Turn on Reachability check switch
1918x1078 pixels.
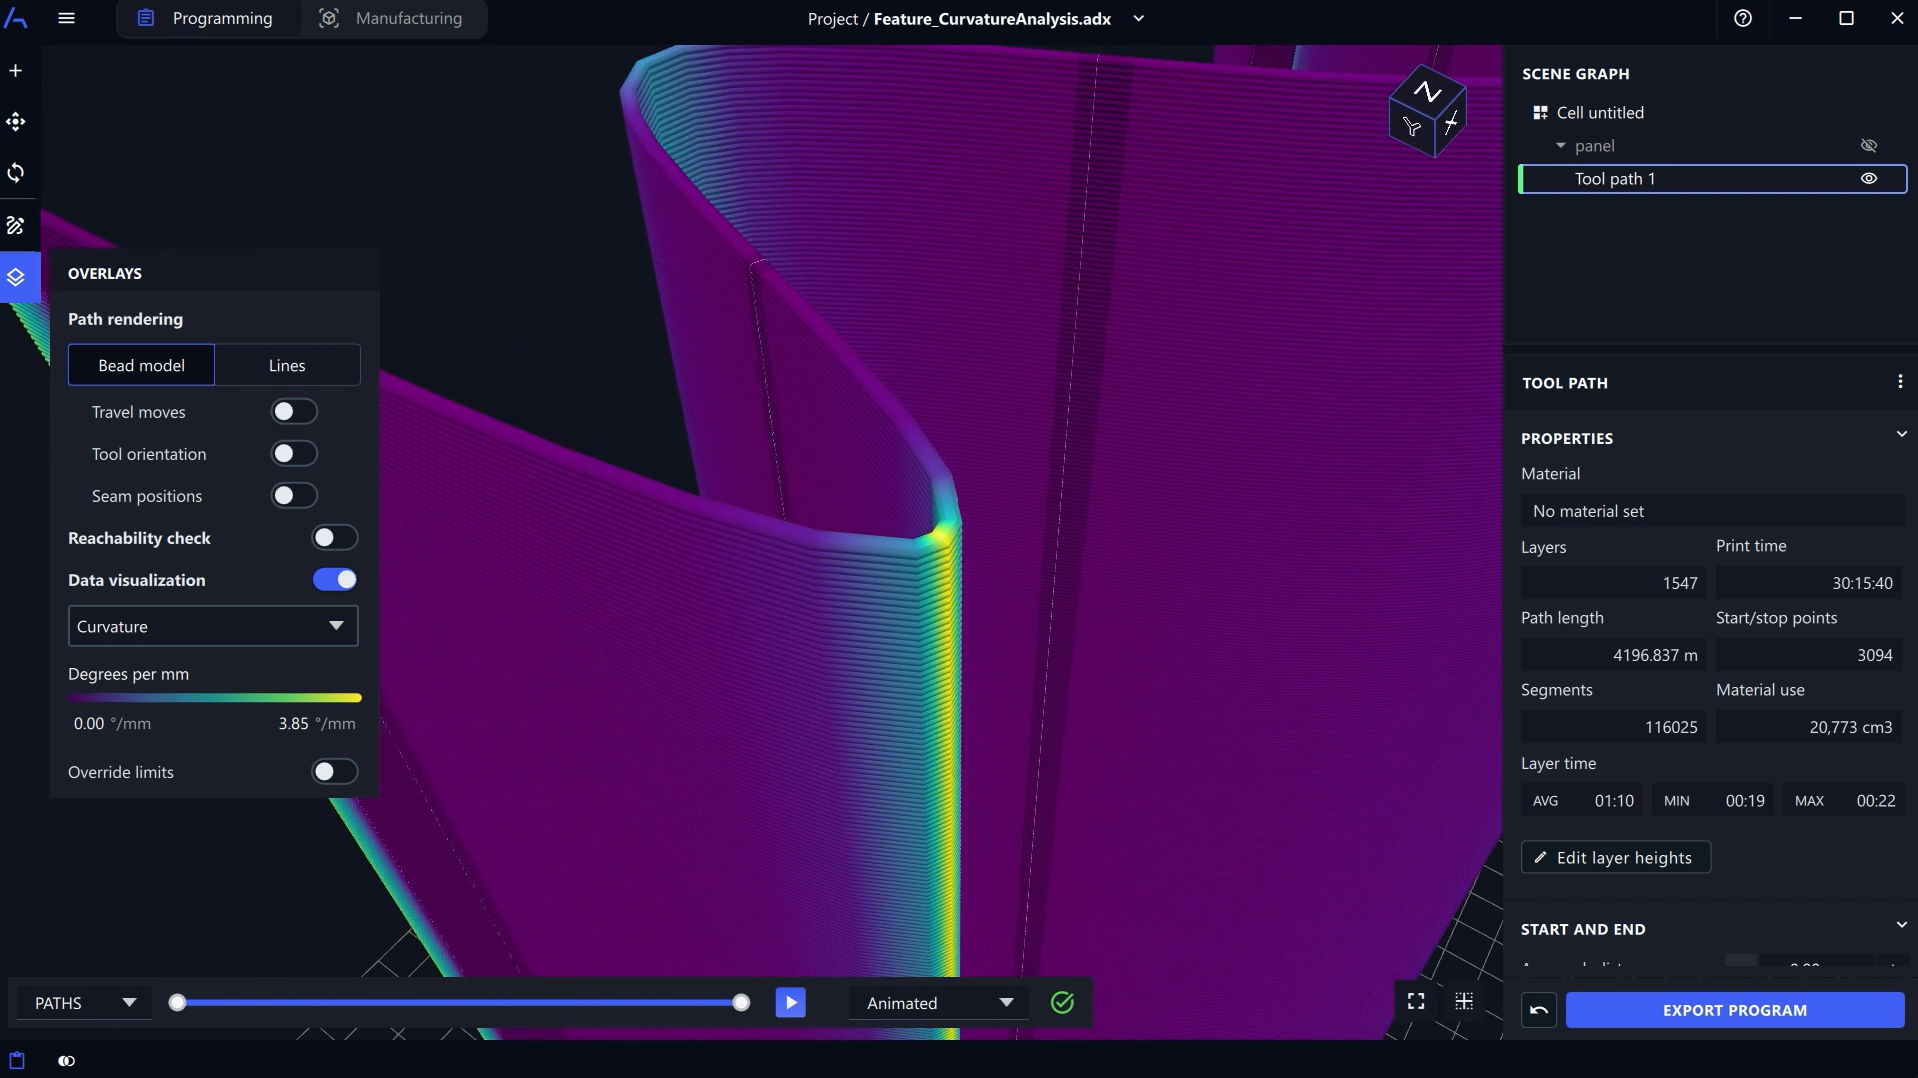point(334,538)
